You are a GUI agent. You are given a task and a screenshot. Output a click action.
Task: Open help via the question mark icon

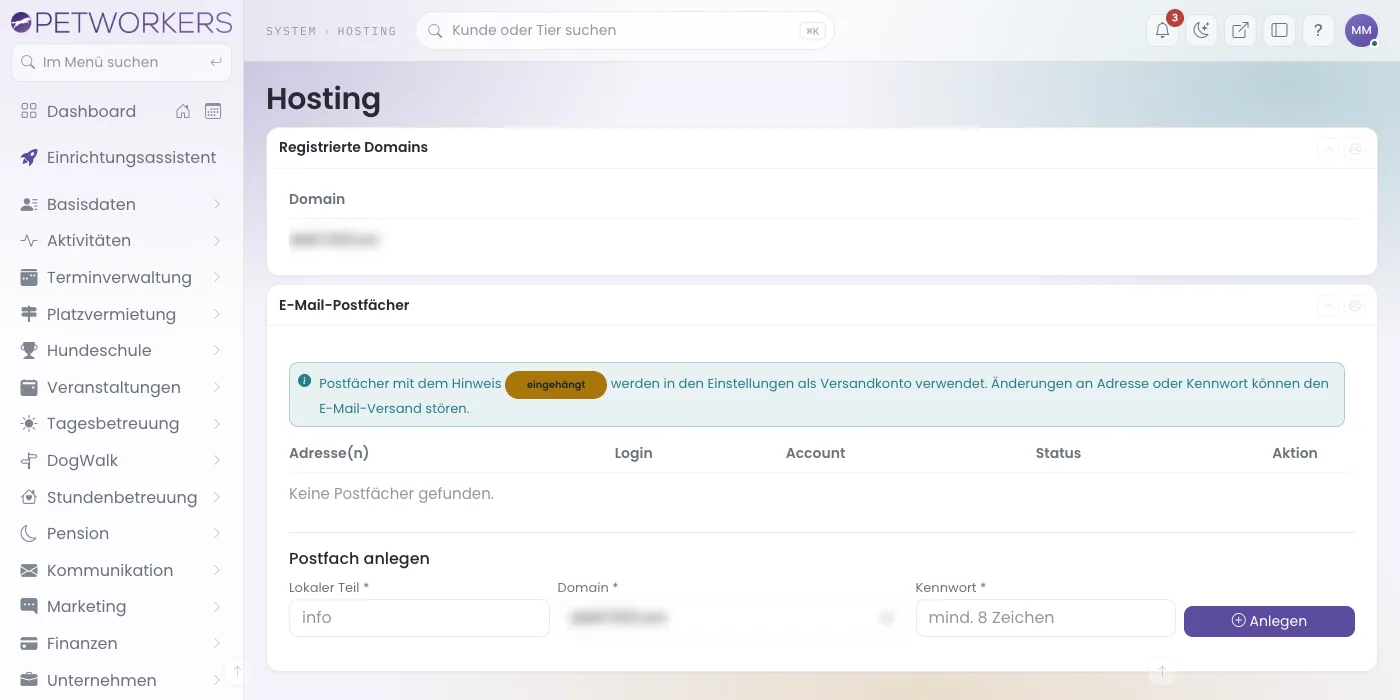[x=1318, y=30]
